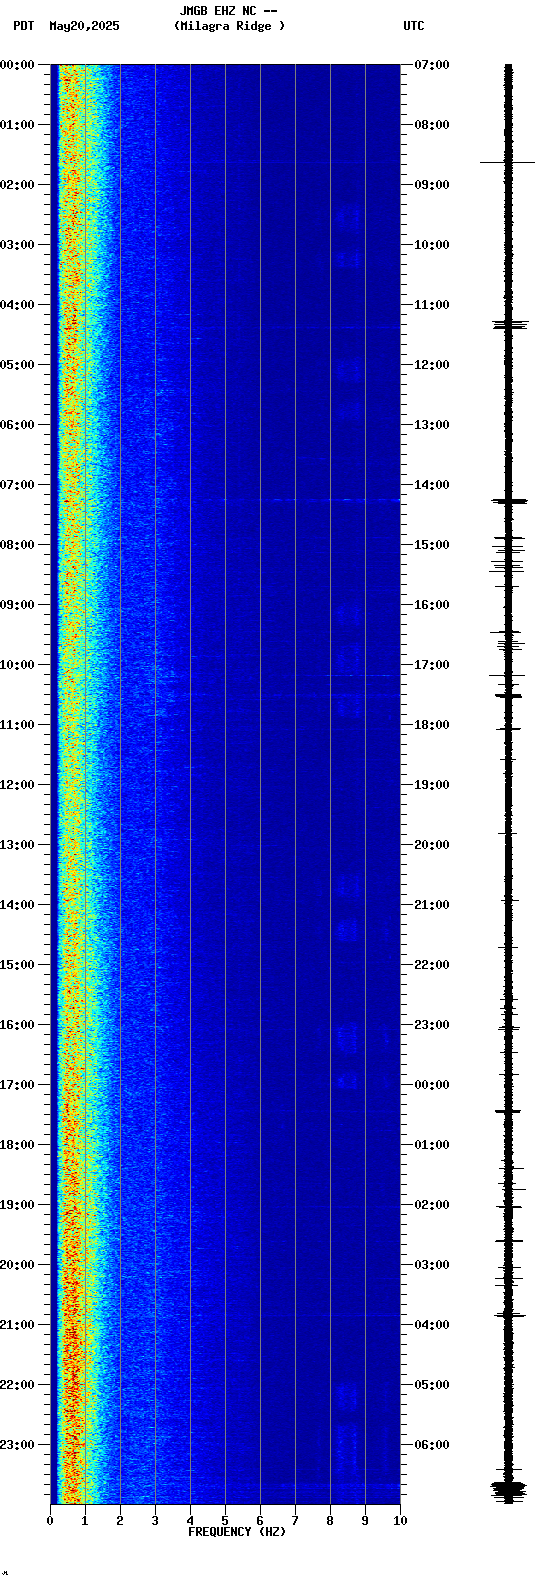
Task: Click the '18:00' PDT time label on left axis
Action: [17, 1145]
